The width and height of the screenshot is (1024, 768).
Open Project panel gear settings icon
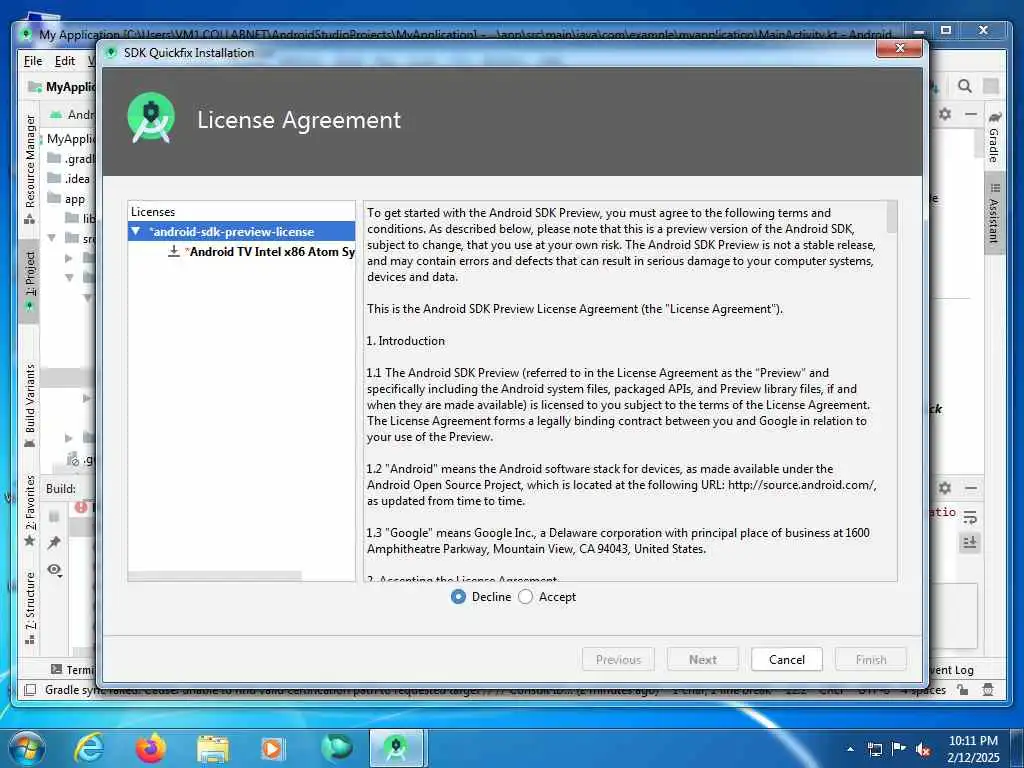[x=945, y=114]
